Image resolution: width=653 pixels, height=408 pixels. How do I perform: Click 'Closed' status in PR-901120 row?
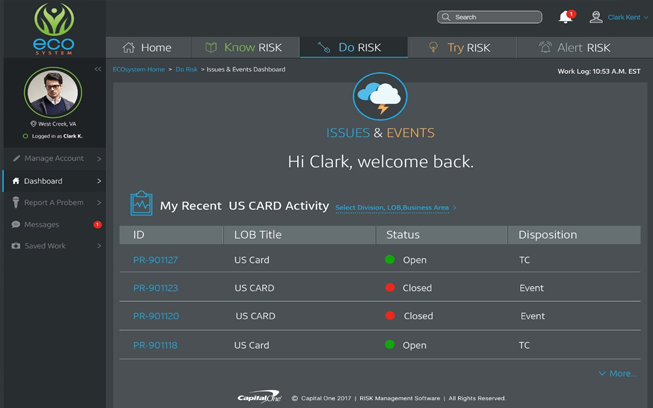pos(418,316)
